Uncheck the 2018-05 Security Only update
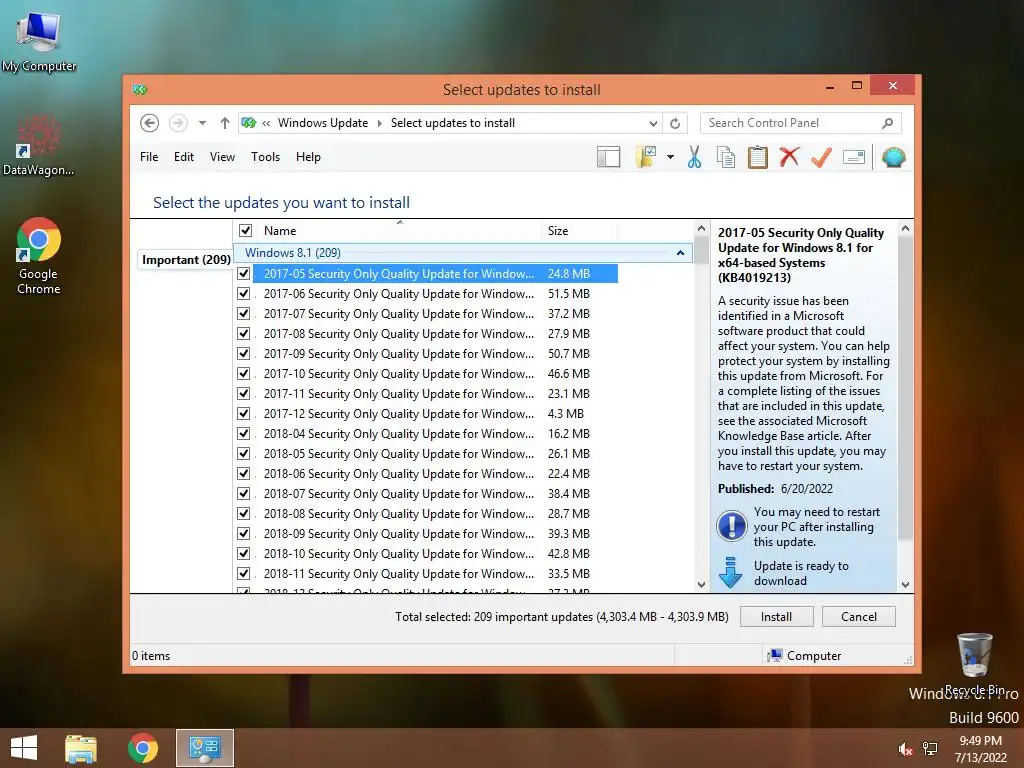Image resolution: width=1024 pixels, height=768 pixels. pyautogui.click(x=244, y=454)
